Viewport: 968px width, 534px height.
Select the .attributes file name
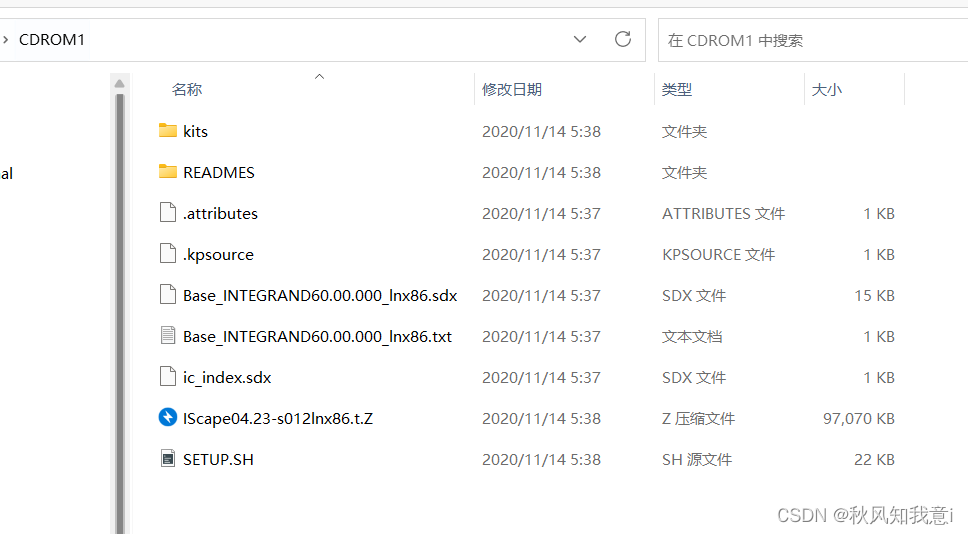pos(220,214)
